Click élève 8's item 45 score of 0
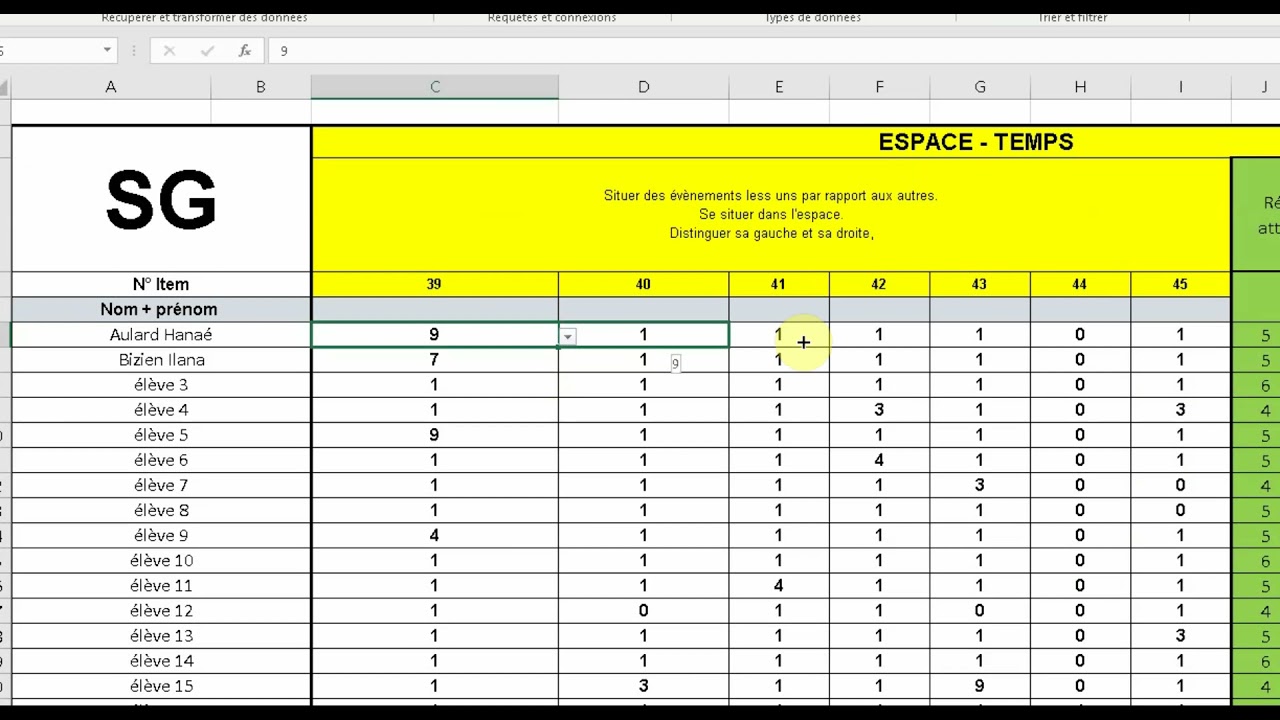Viewport: 1280px width, 720px height. [1181, 510]
